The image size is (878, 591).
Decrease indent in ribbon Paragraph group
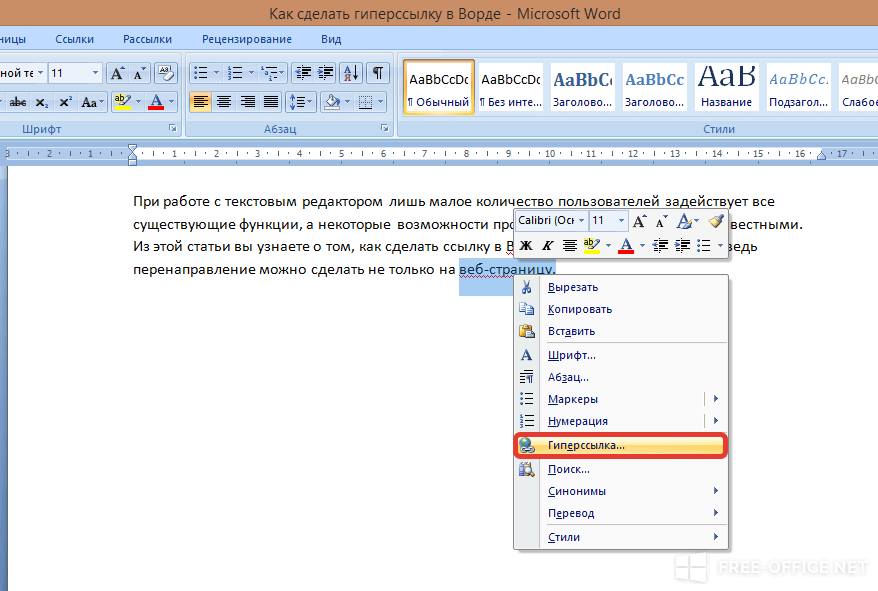click(x=303, y=73)
